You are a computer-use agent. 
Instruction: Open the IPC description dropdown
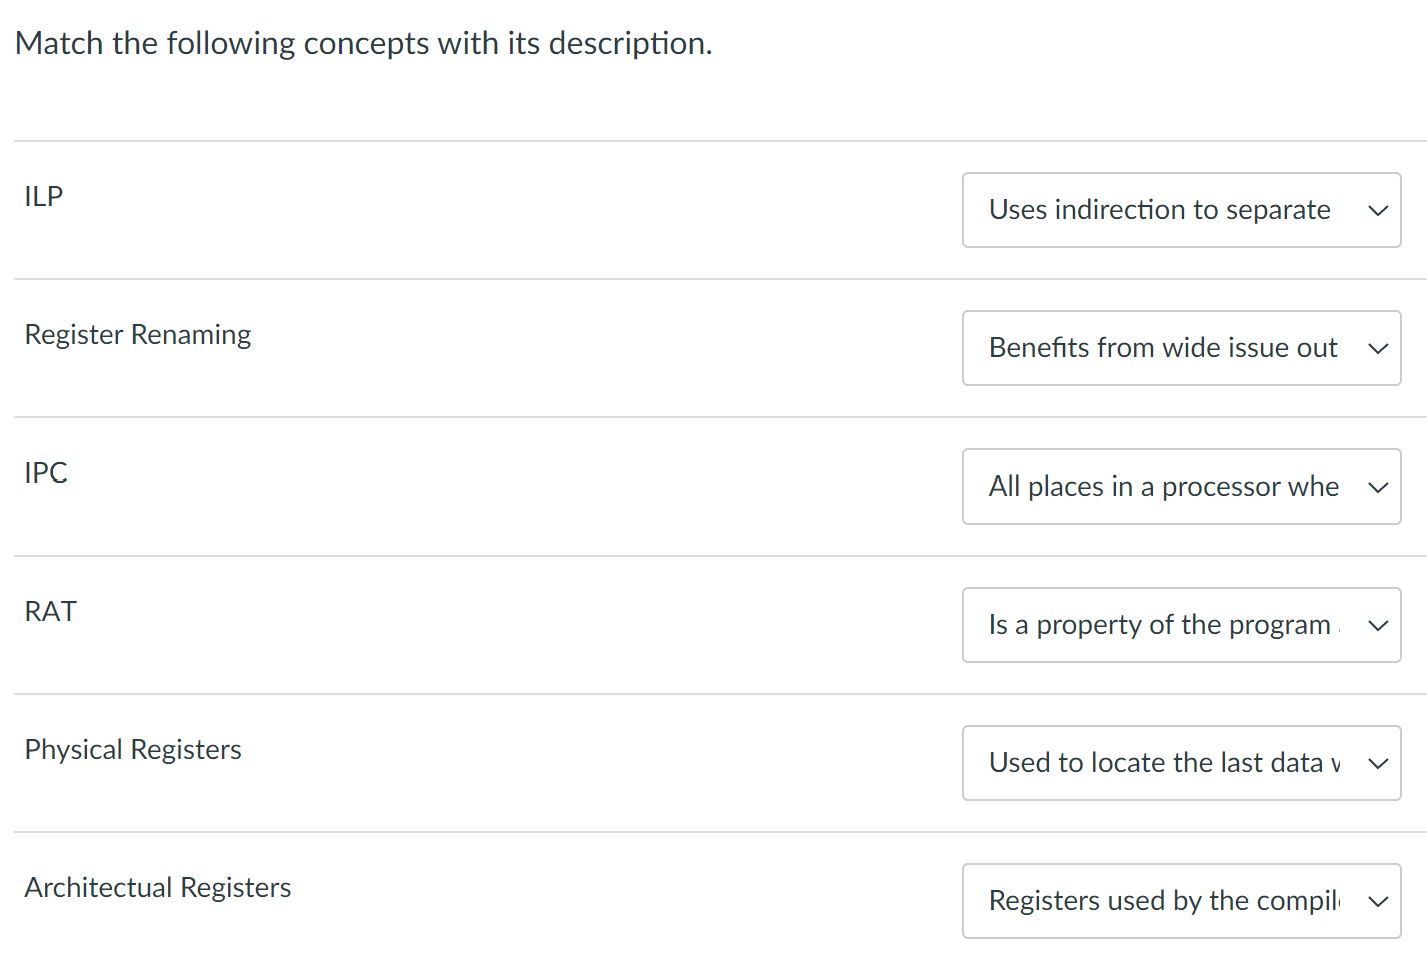click(1181, 487)
